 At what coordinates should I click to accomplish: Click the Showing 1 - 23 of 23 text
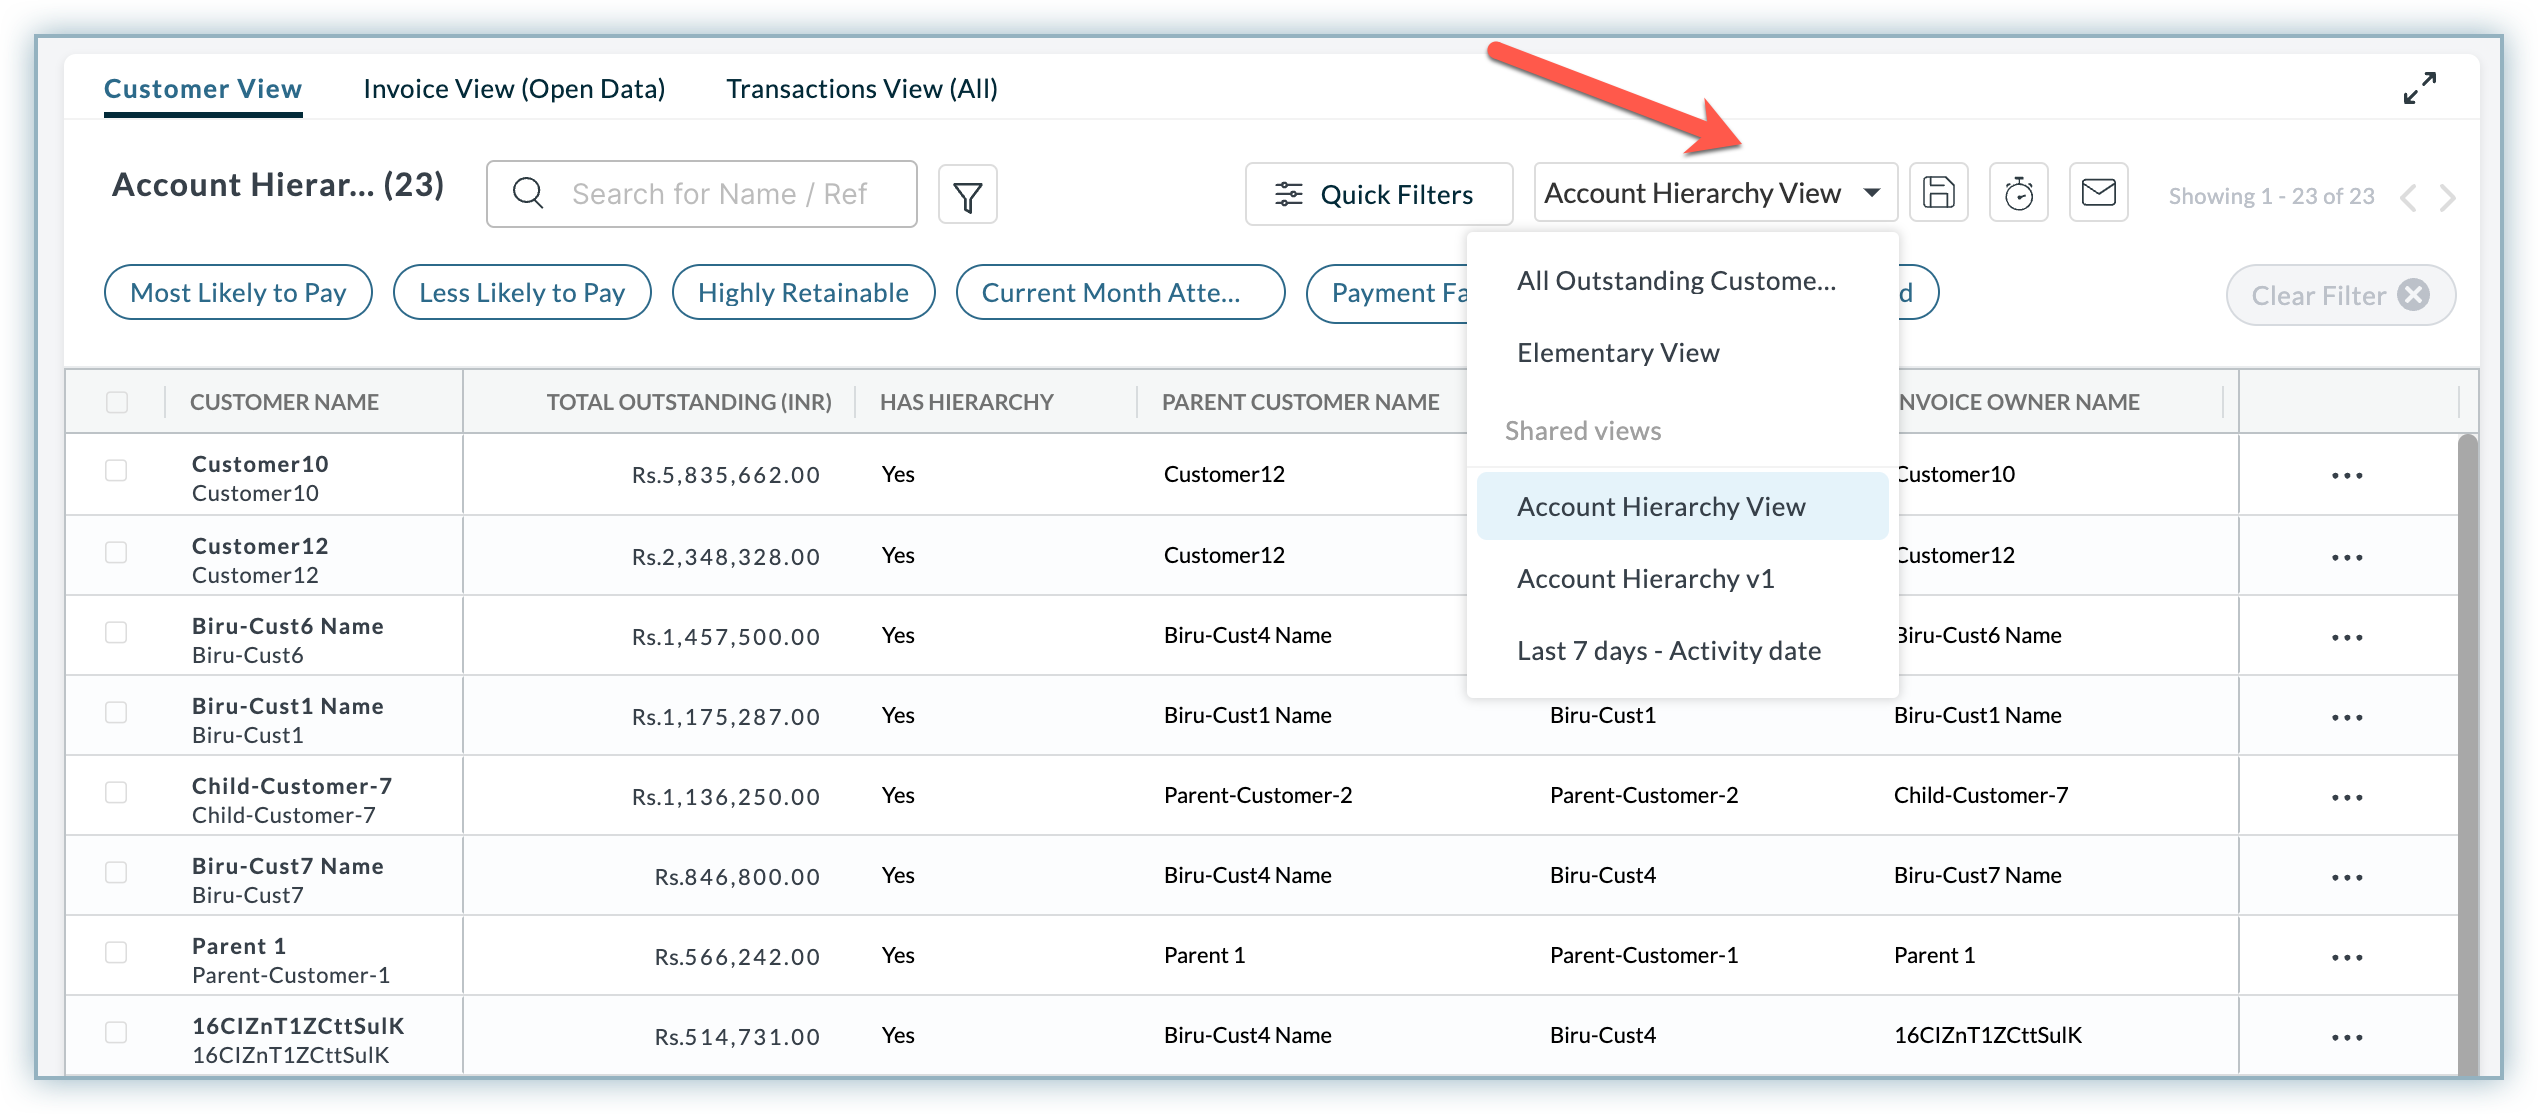2271,196
